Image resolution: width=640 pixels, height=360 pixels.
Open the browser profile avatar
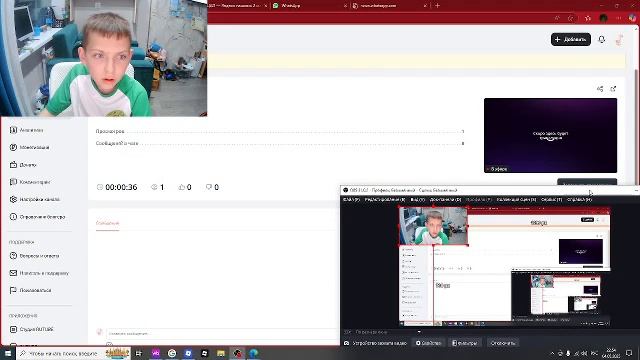tap(603, 18)
